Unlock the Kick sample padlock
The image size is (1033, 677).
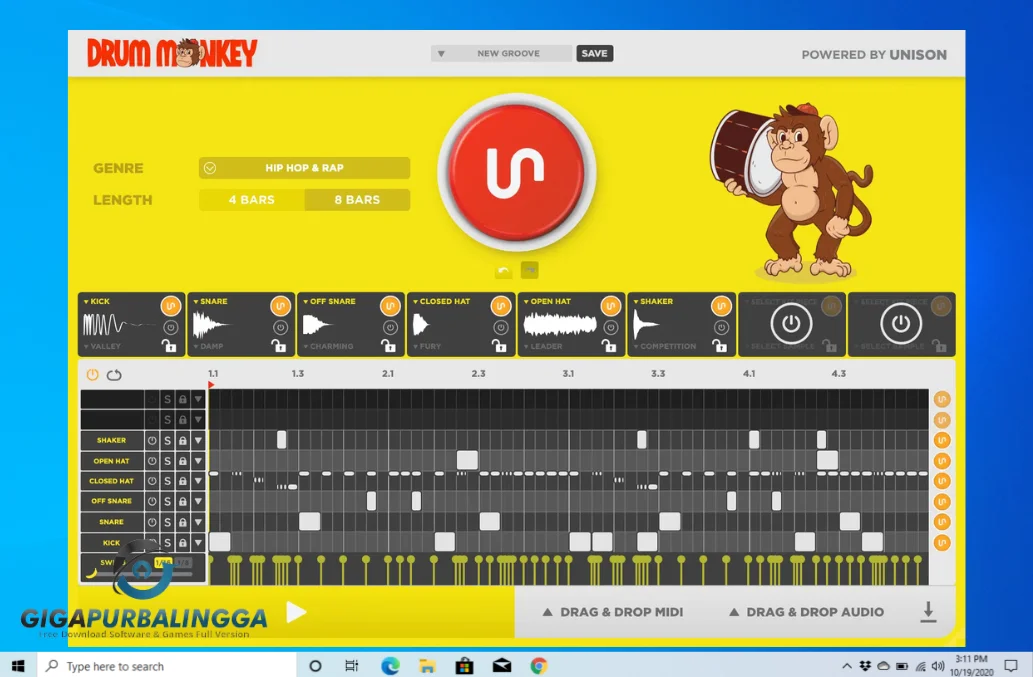point(169,346)
